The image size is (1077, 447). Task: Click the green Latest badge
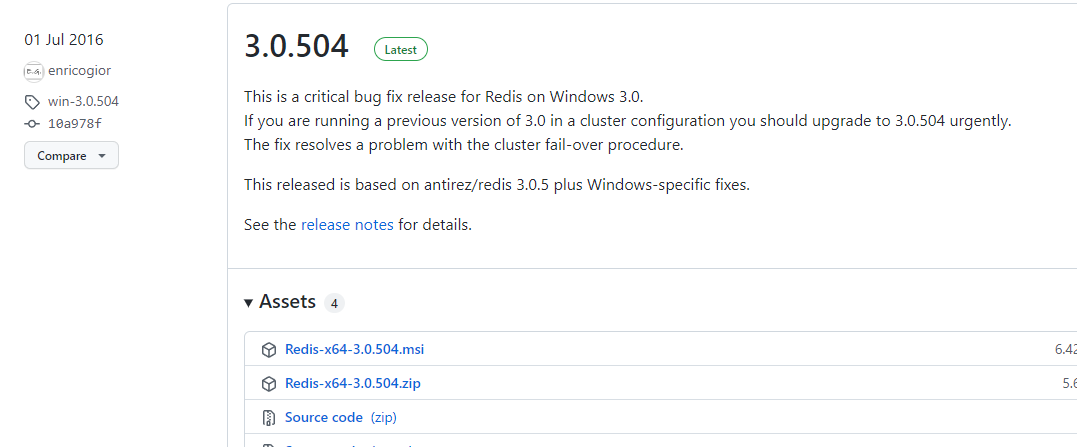click(x=400, y=49)
